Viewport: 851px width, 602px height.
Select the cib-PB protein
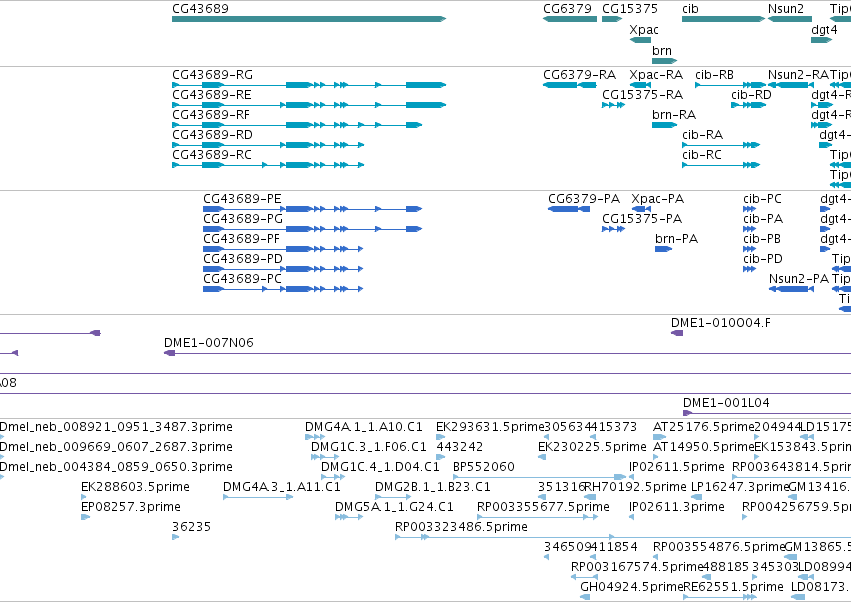749,249
